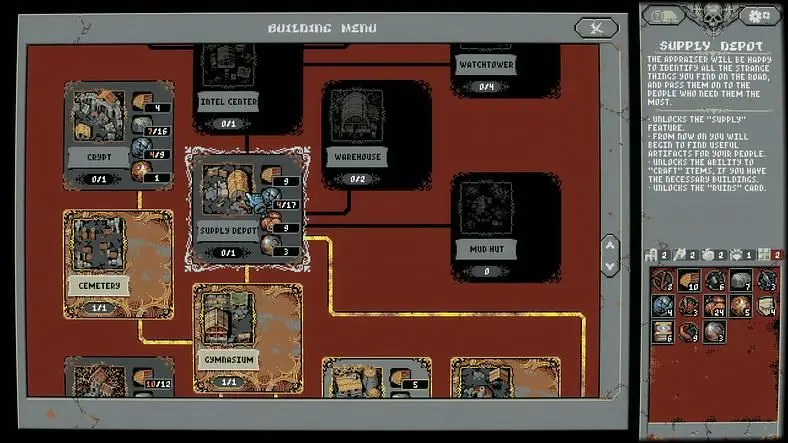Click the shiny orb resource in third row
Viewport: 788px width, 443px height.
click(715, 332)
